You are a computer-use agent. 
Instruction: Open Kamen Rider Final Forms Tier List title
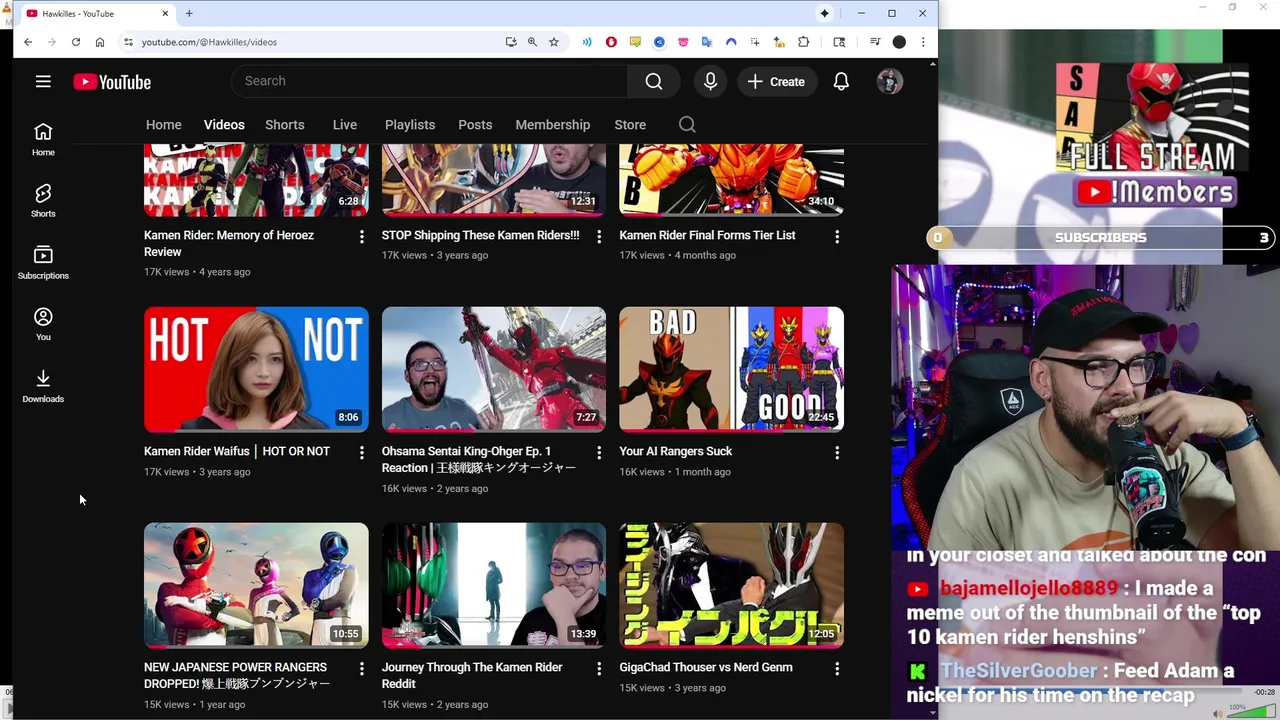click(707, 235)
